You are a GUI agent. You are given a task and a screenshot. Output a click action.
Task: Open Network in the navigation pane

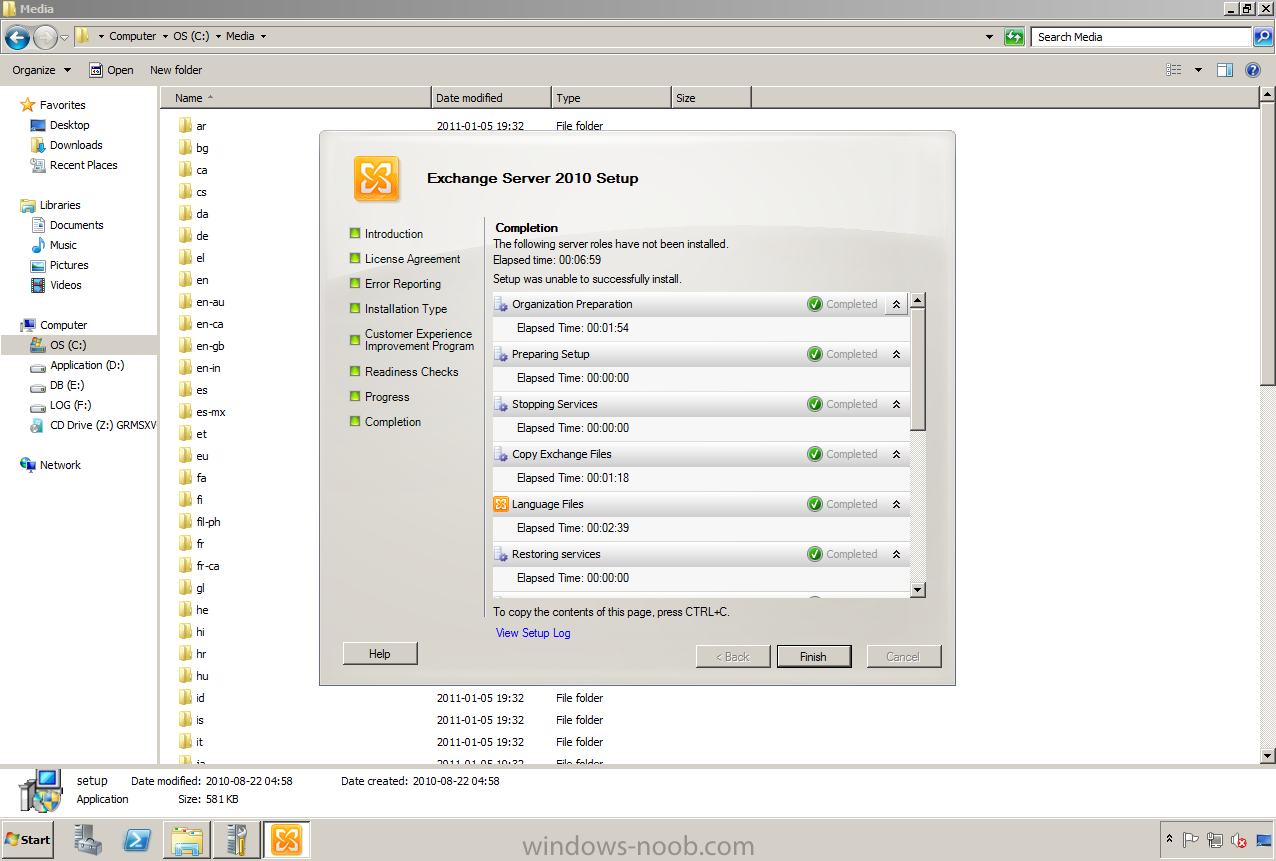[x=51, y=465]
